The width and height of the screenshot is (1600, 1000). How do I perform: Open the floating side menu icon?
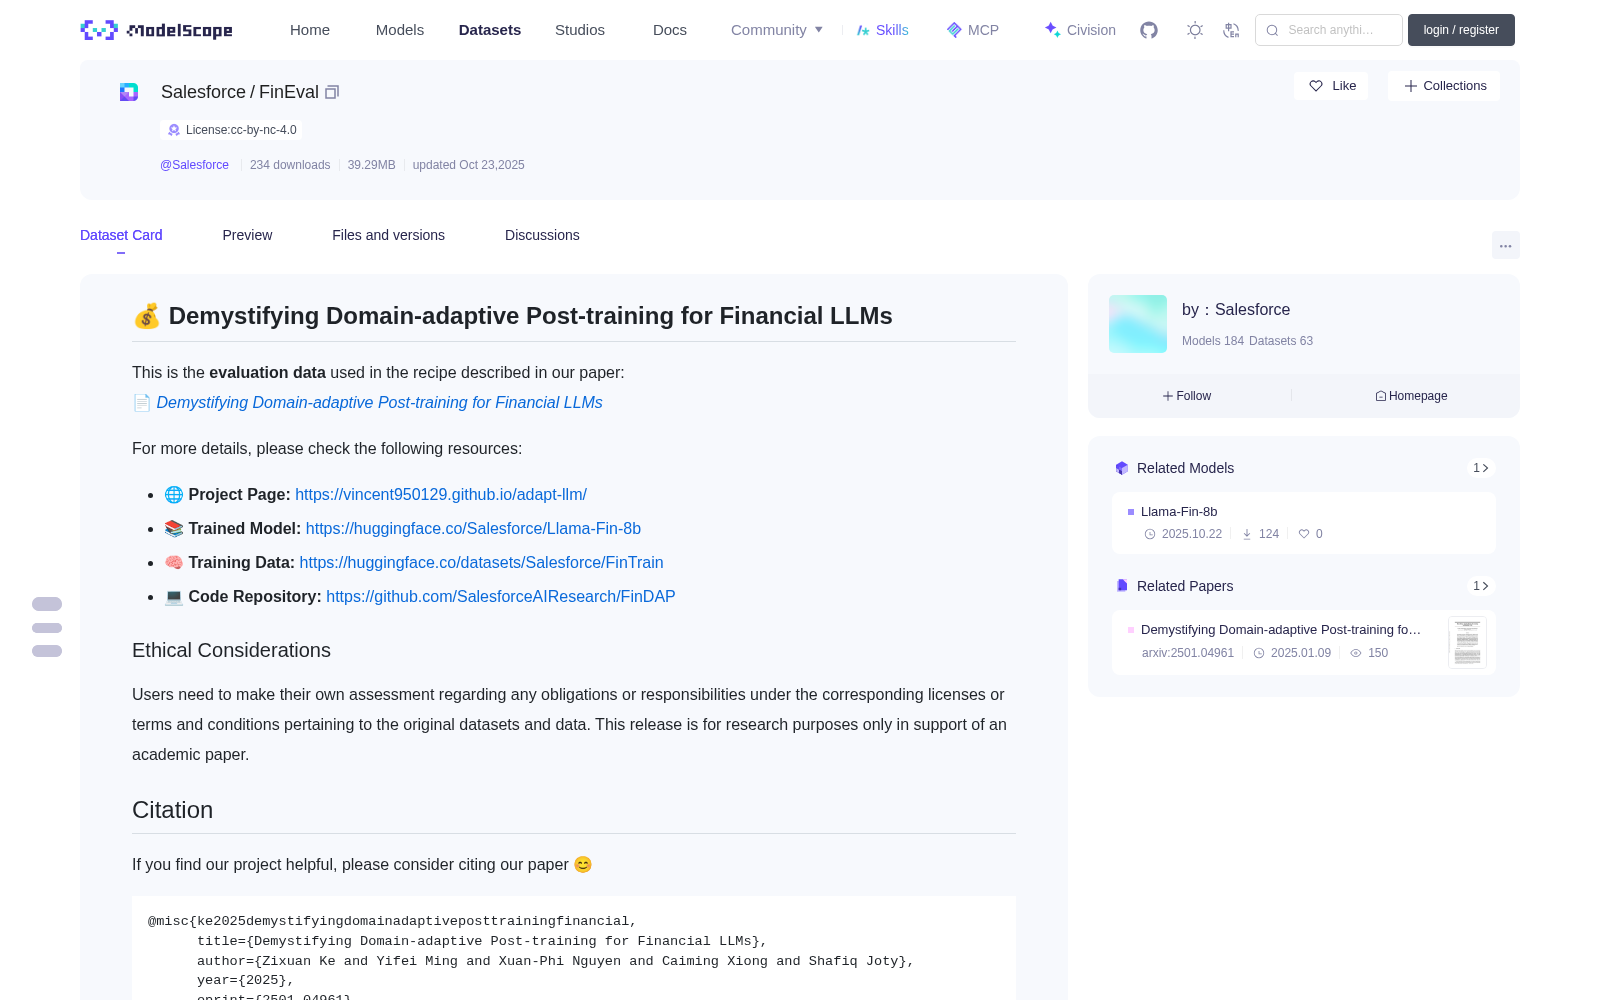click(47, 627)
